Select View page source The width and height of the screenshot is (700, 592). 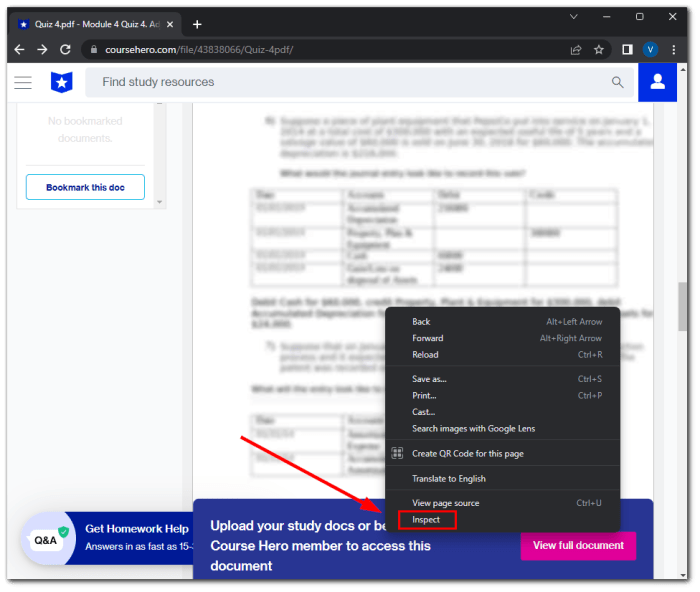pyautogui.click(x=502, y=503)
